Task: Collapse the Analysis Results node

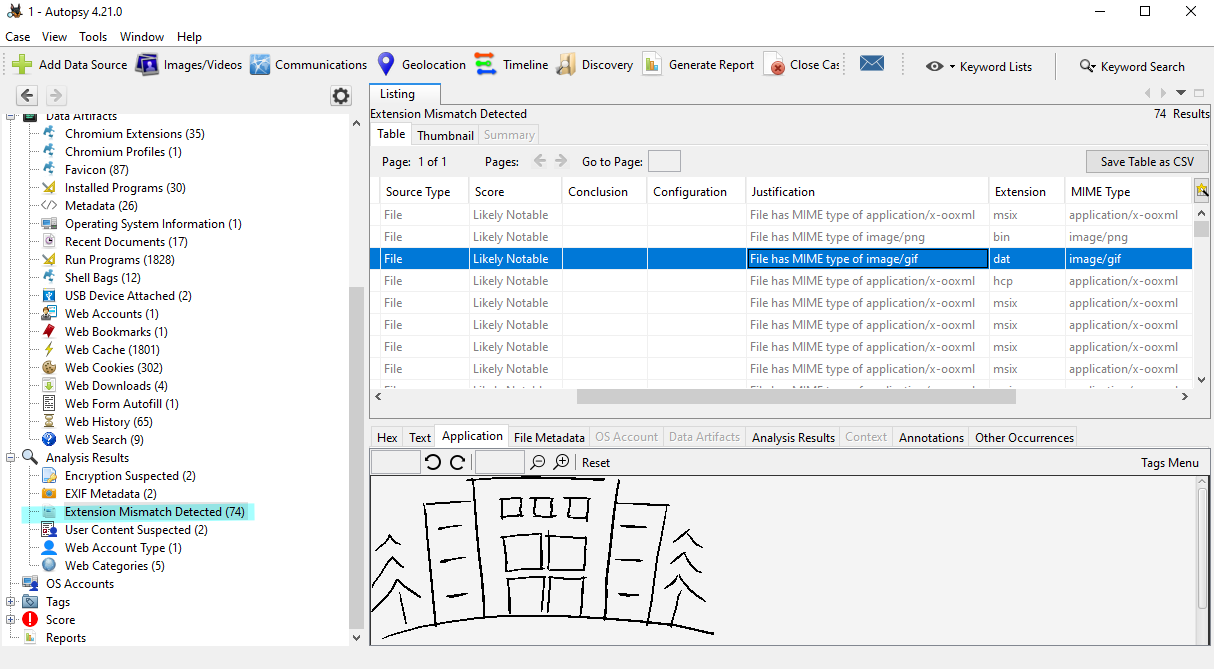Action: (12, 458)
